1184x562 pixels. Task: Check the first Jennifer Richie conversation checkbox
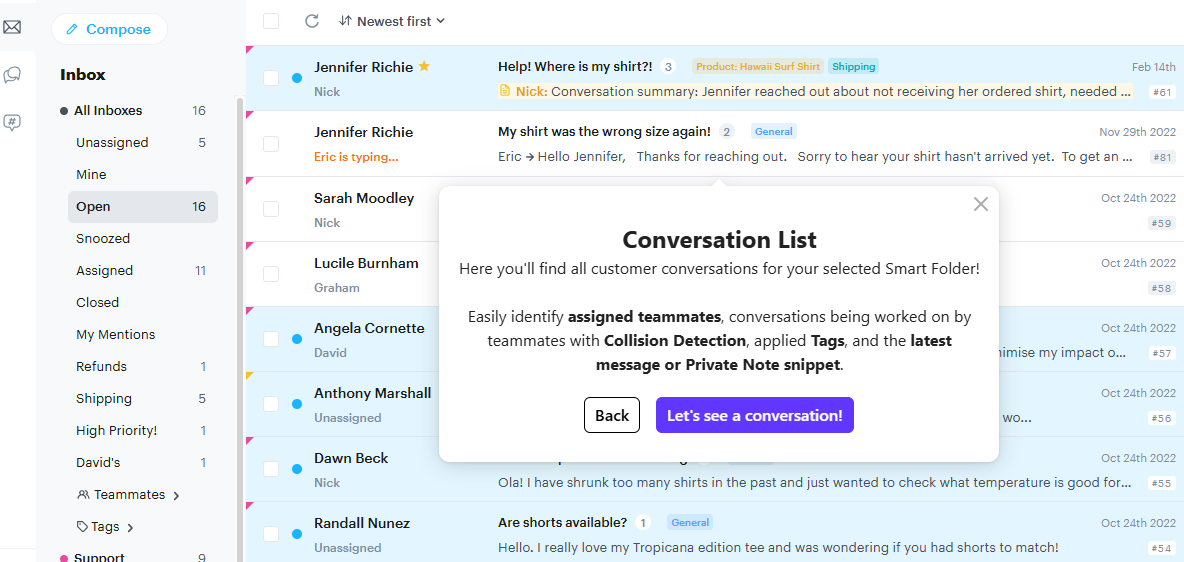pyautogui.click(x=271, y=78)
